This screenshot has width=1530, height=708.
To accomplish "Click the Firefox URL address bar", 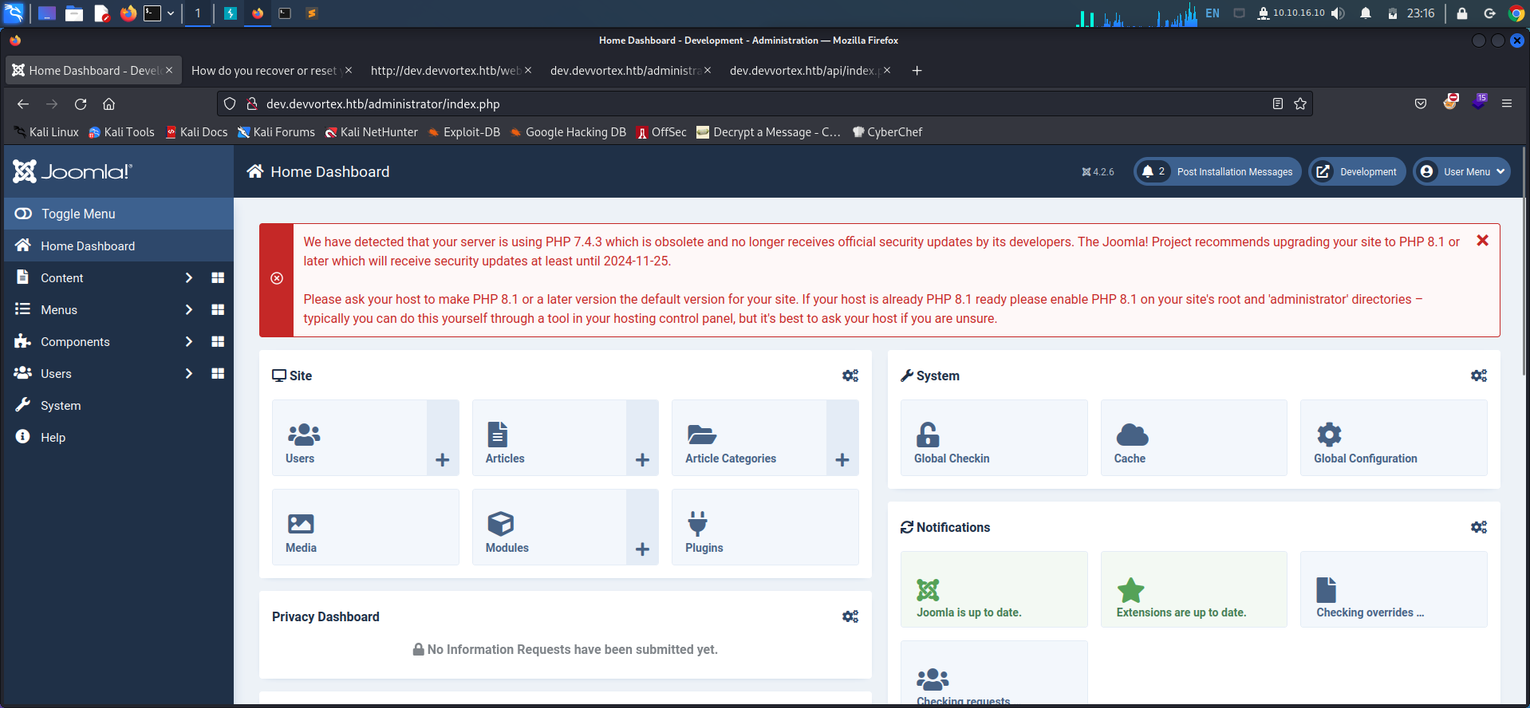I will point(764,104).
